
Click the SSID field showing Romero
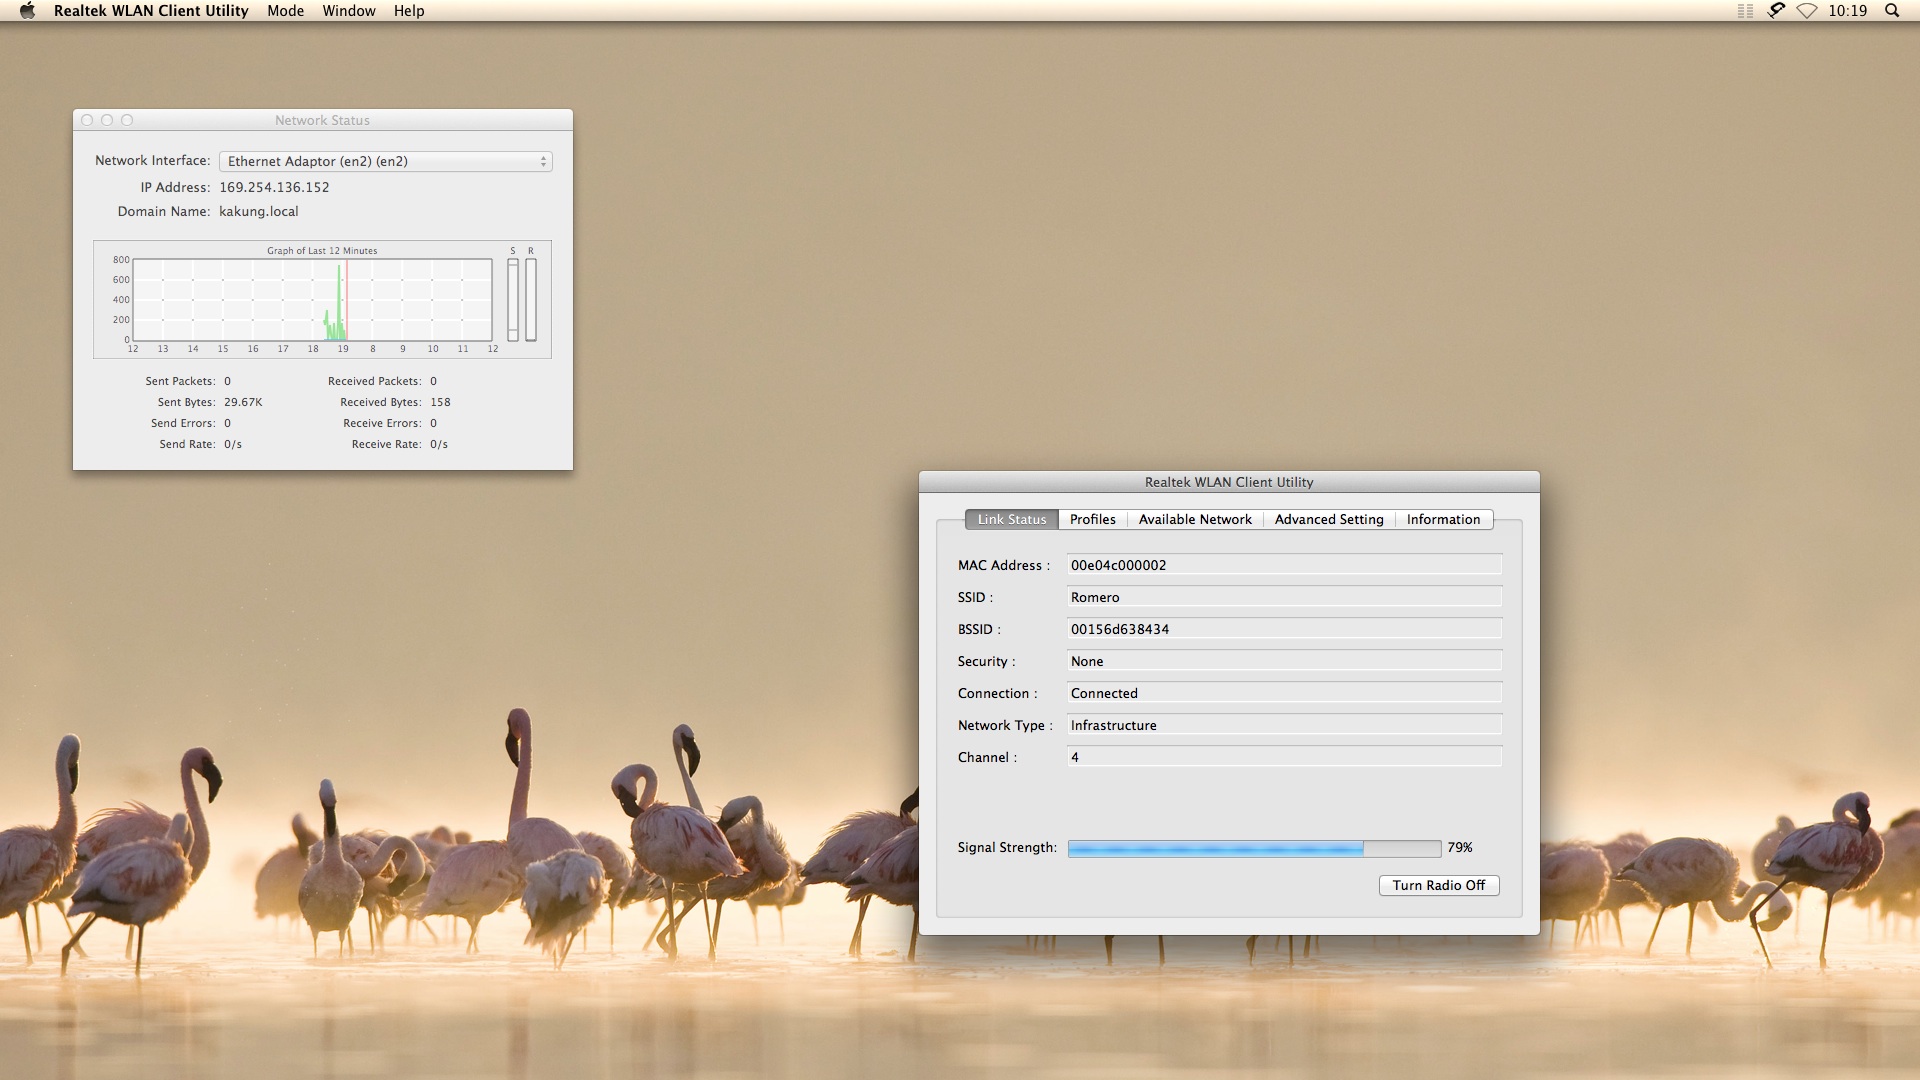tap(1283, 597)
